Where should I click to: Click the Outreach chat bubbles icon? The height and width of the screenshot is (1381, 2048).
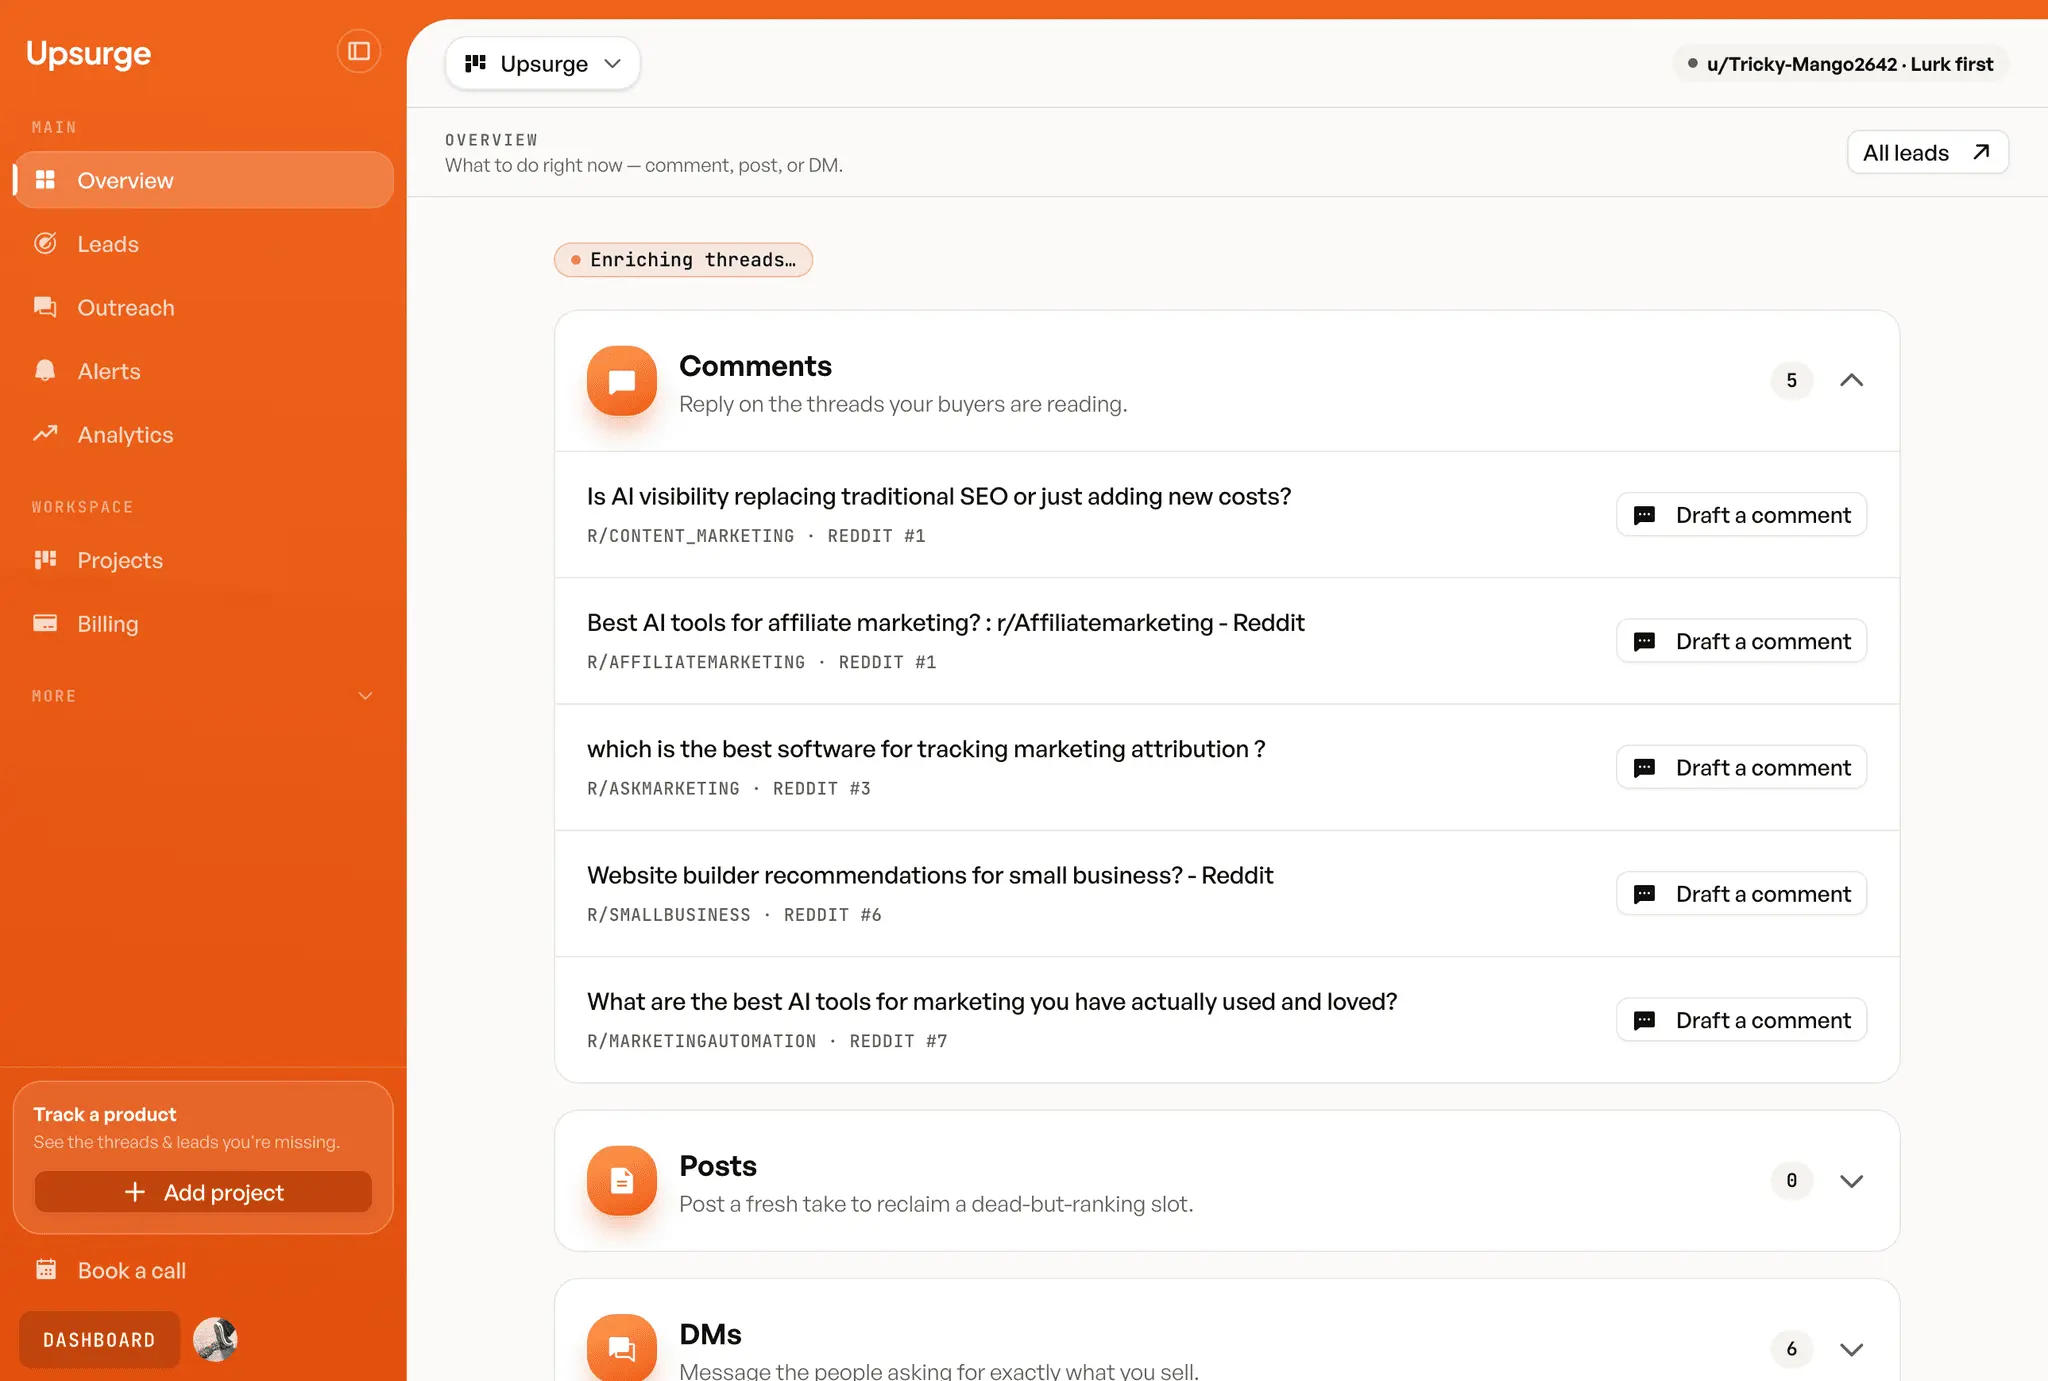click(x=45, y=307)
